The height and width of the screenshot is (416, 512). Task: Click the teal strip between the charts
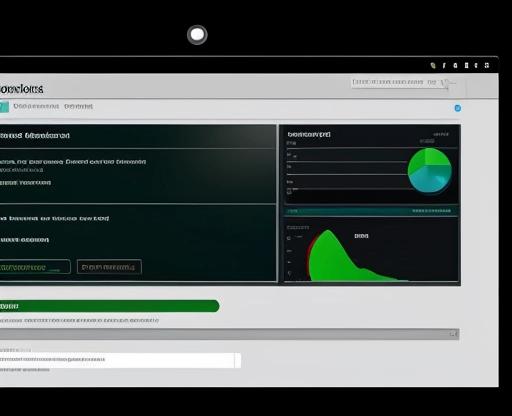coord(371,211)
